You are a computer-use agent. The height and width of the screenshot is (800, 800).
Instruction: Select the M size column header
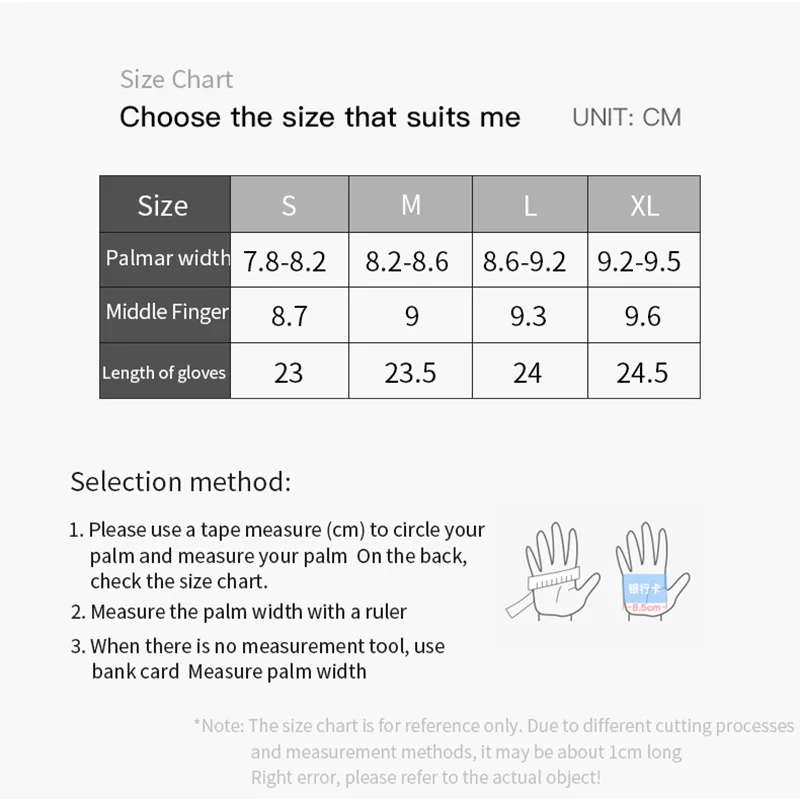[x=410, y=205]
